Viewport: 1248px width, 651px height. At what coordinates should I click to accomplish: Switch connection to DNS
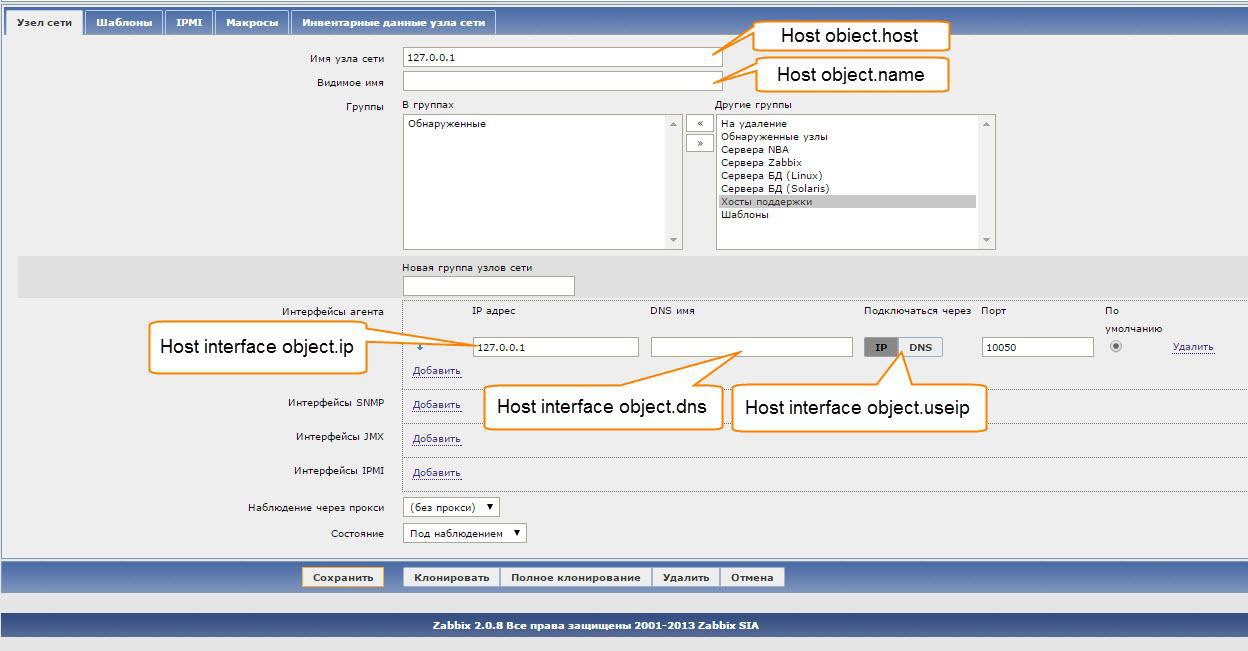[x=920, y=347]
